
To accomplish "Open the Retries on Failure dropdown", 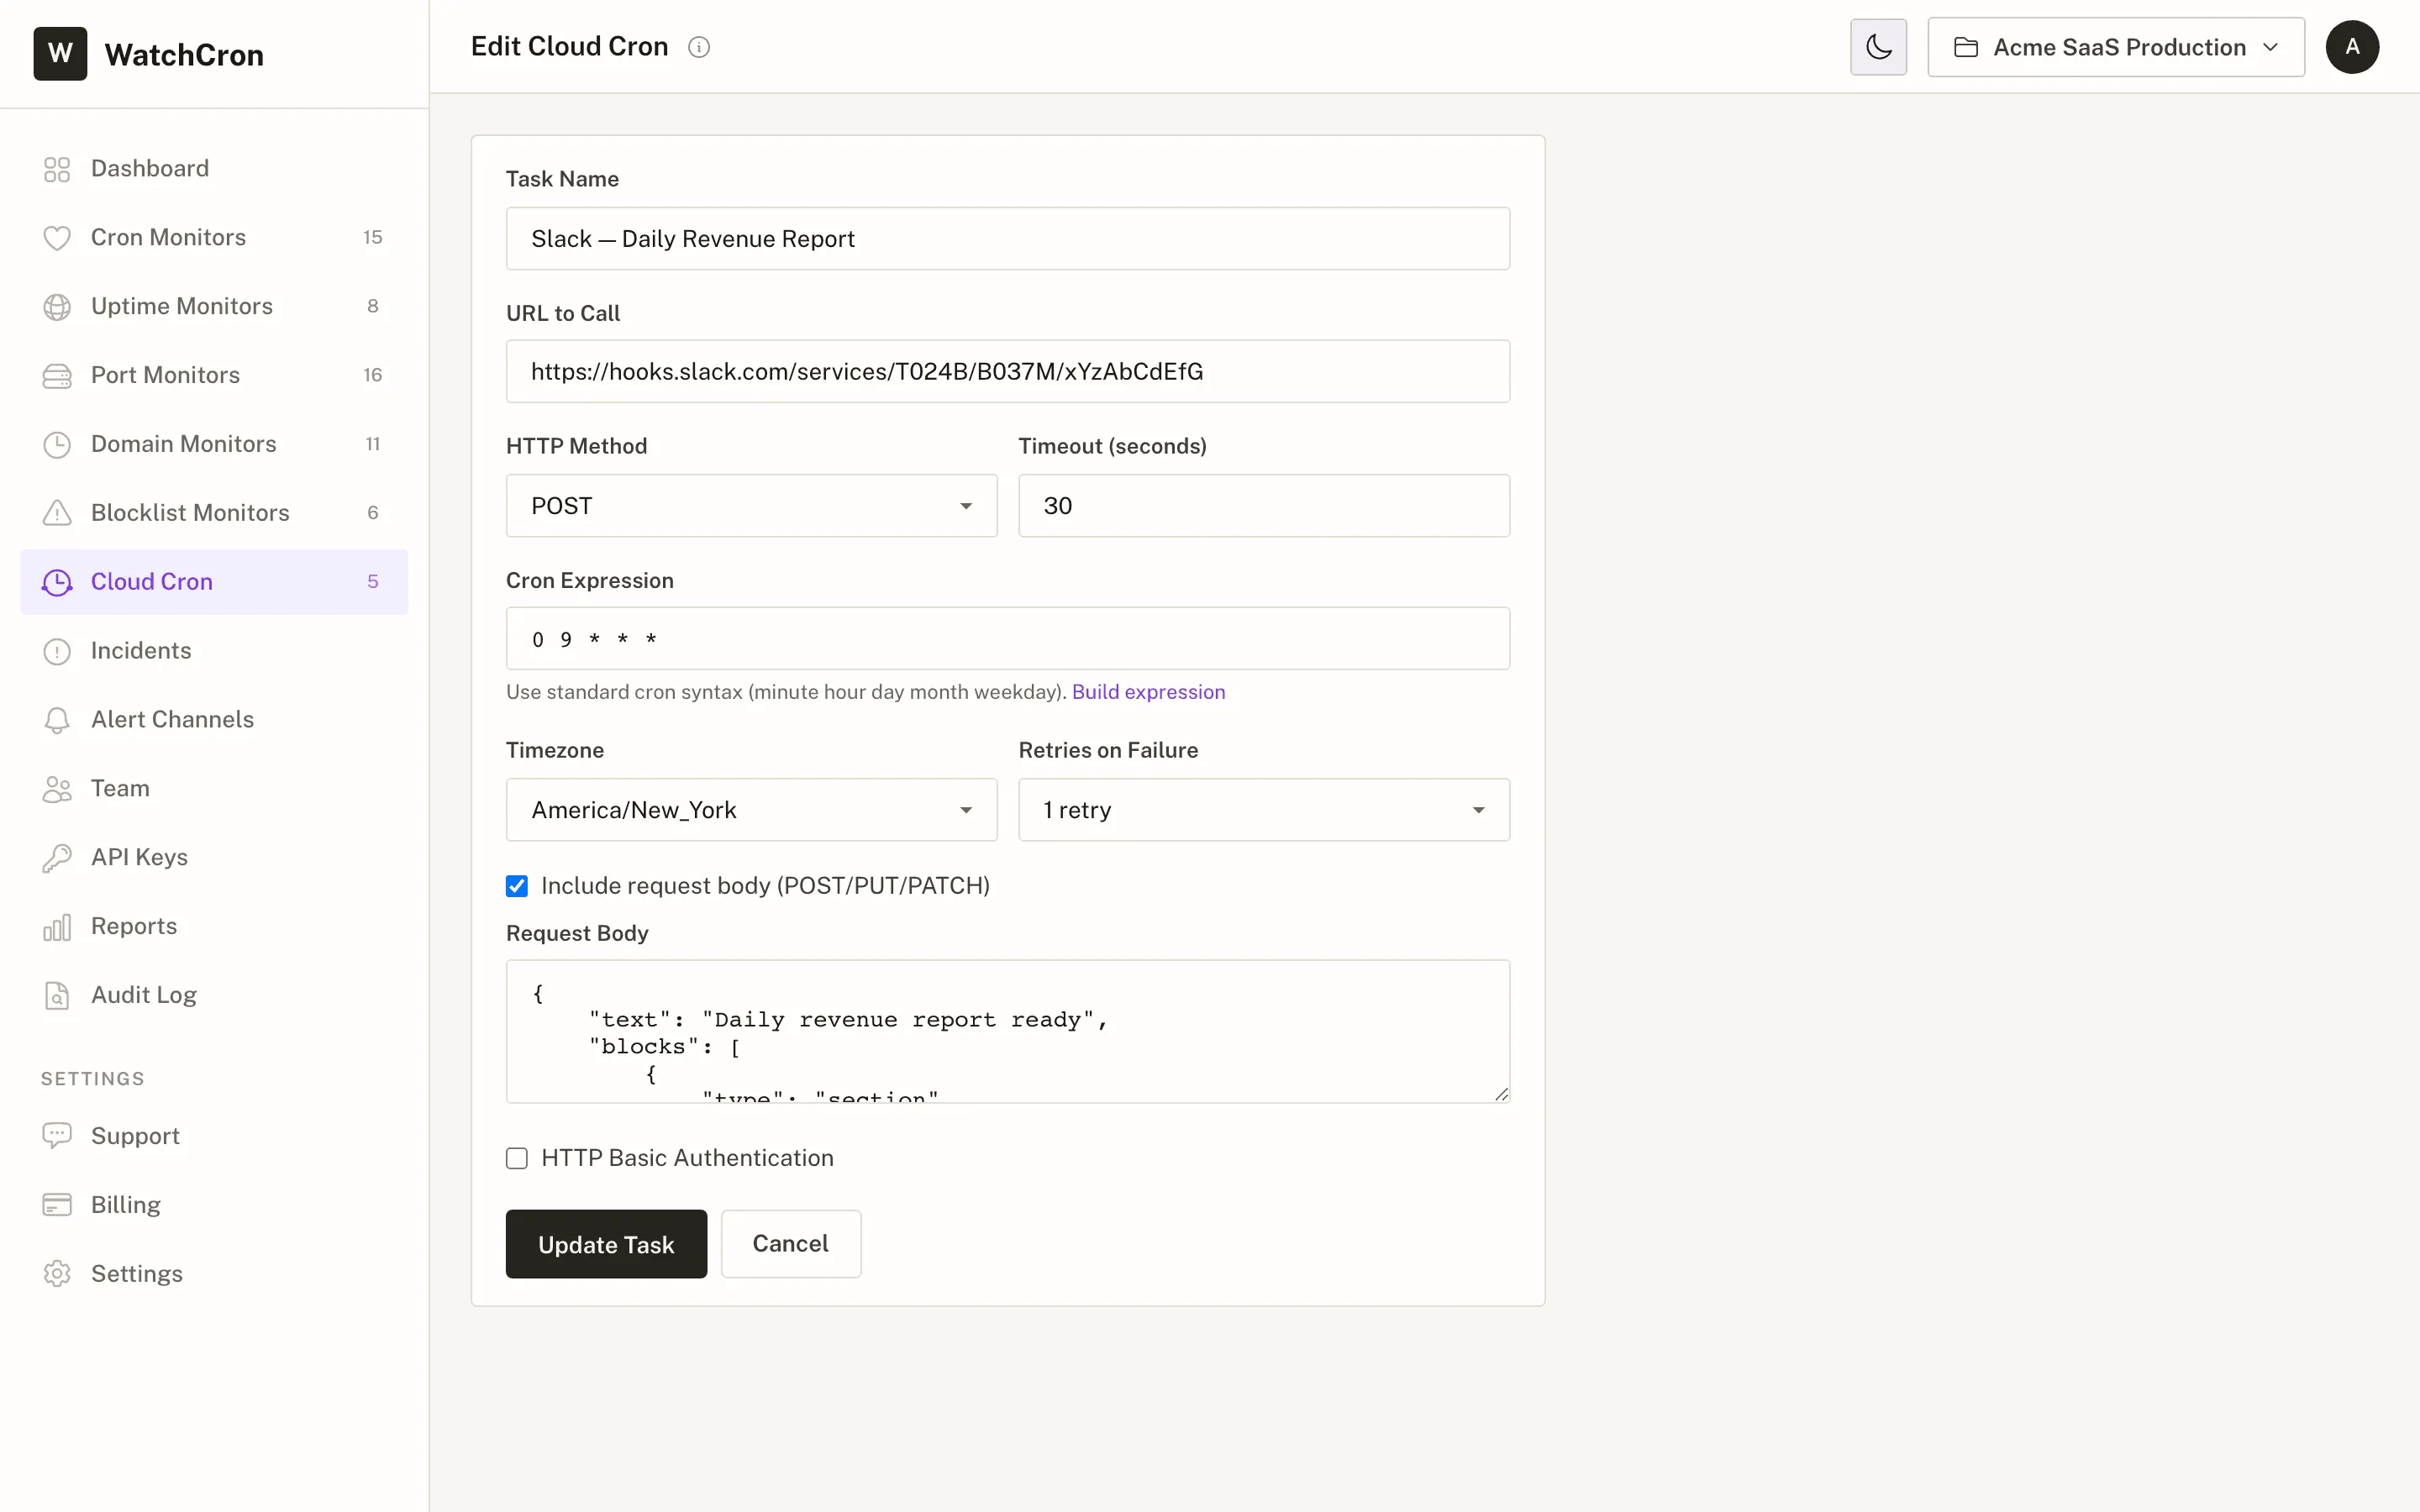I will (1264, 810).
